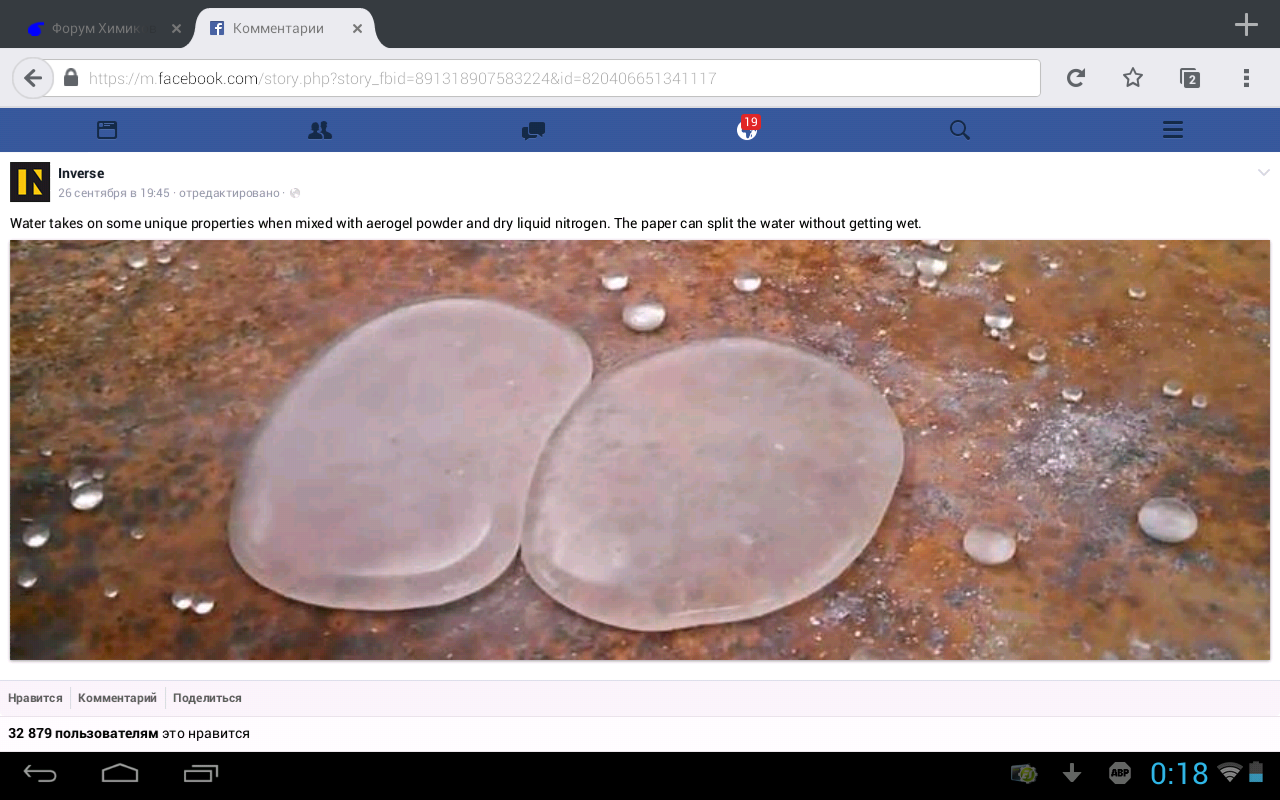Open the water droplets post image

(x=640, y=450)
